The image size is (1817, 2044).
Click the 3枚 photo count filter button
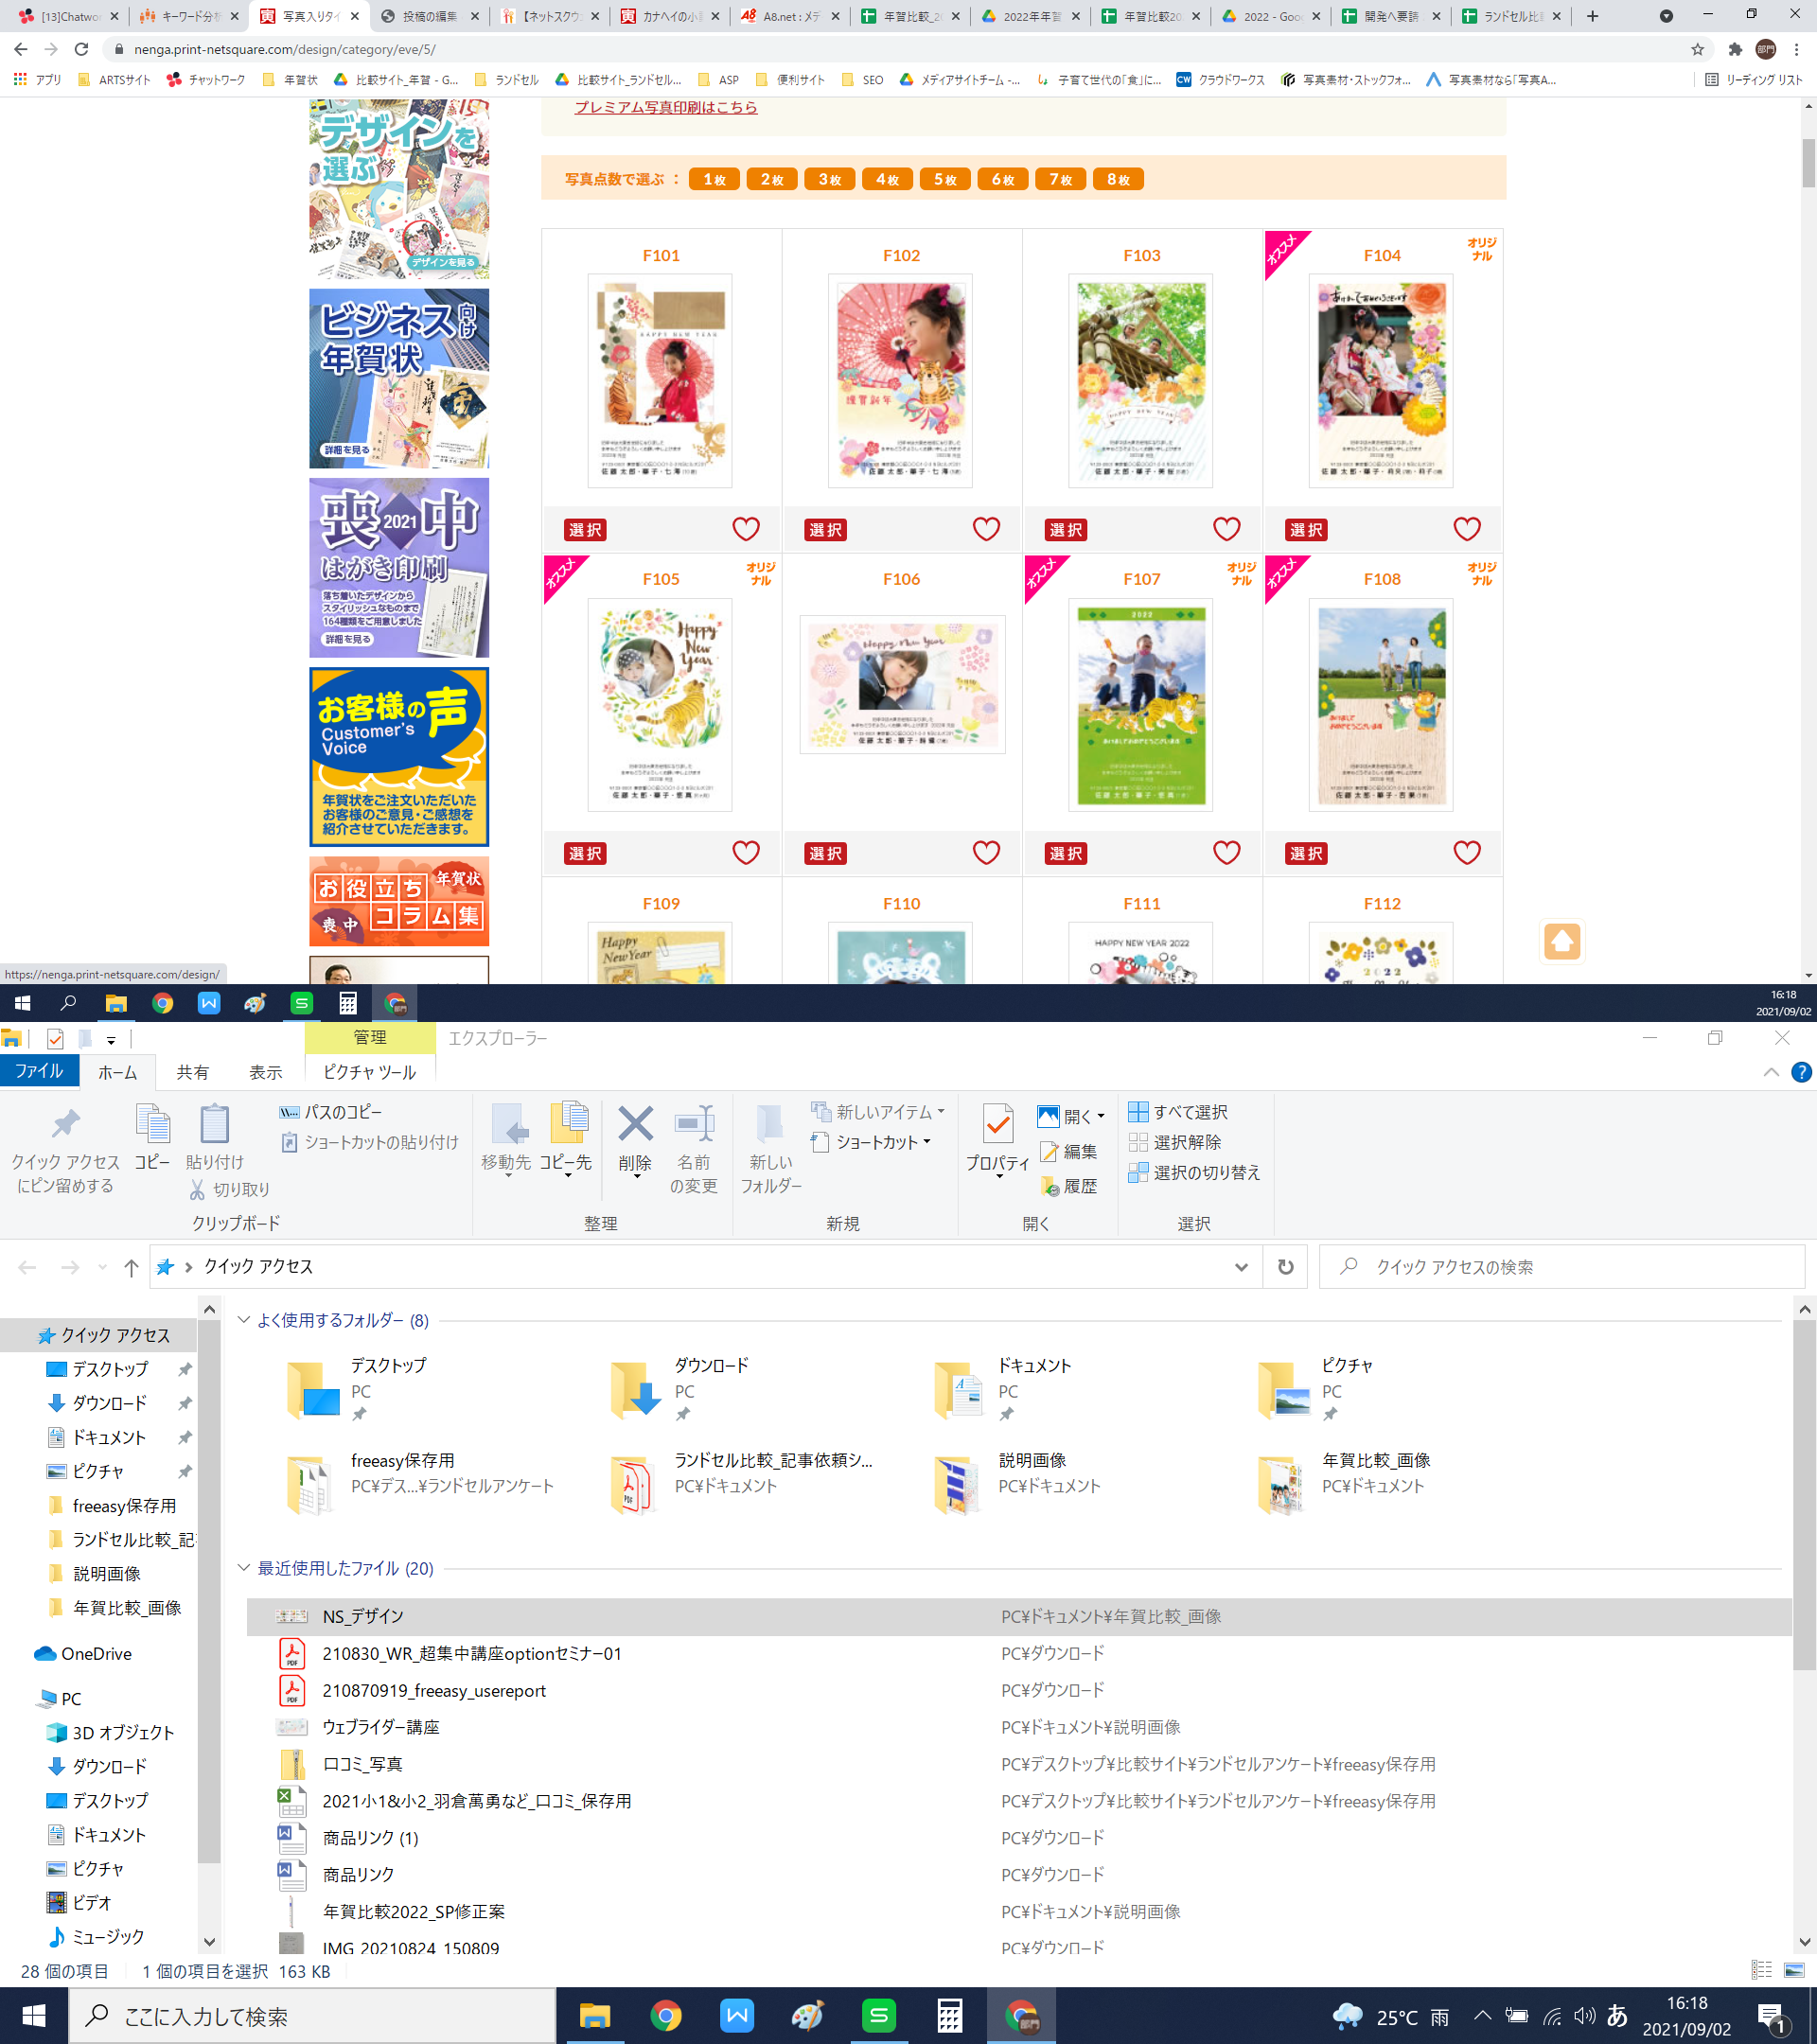(829, 180)
